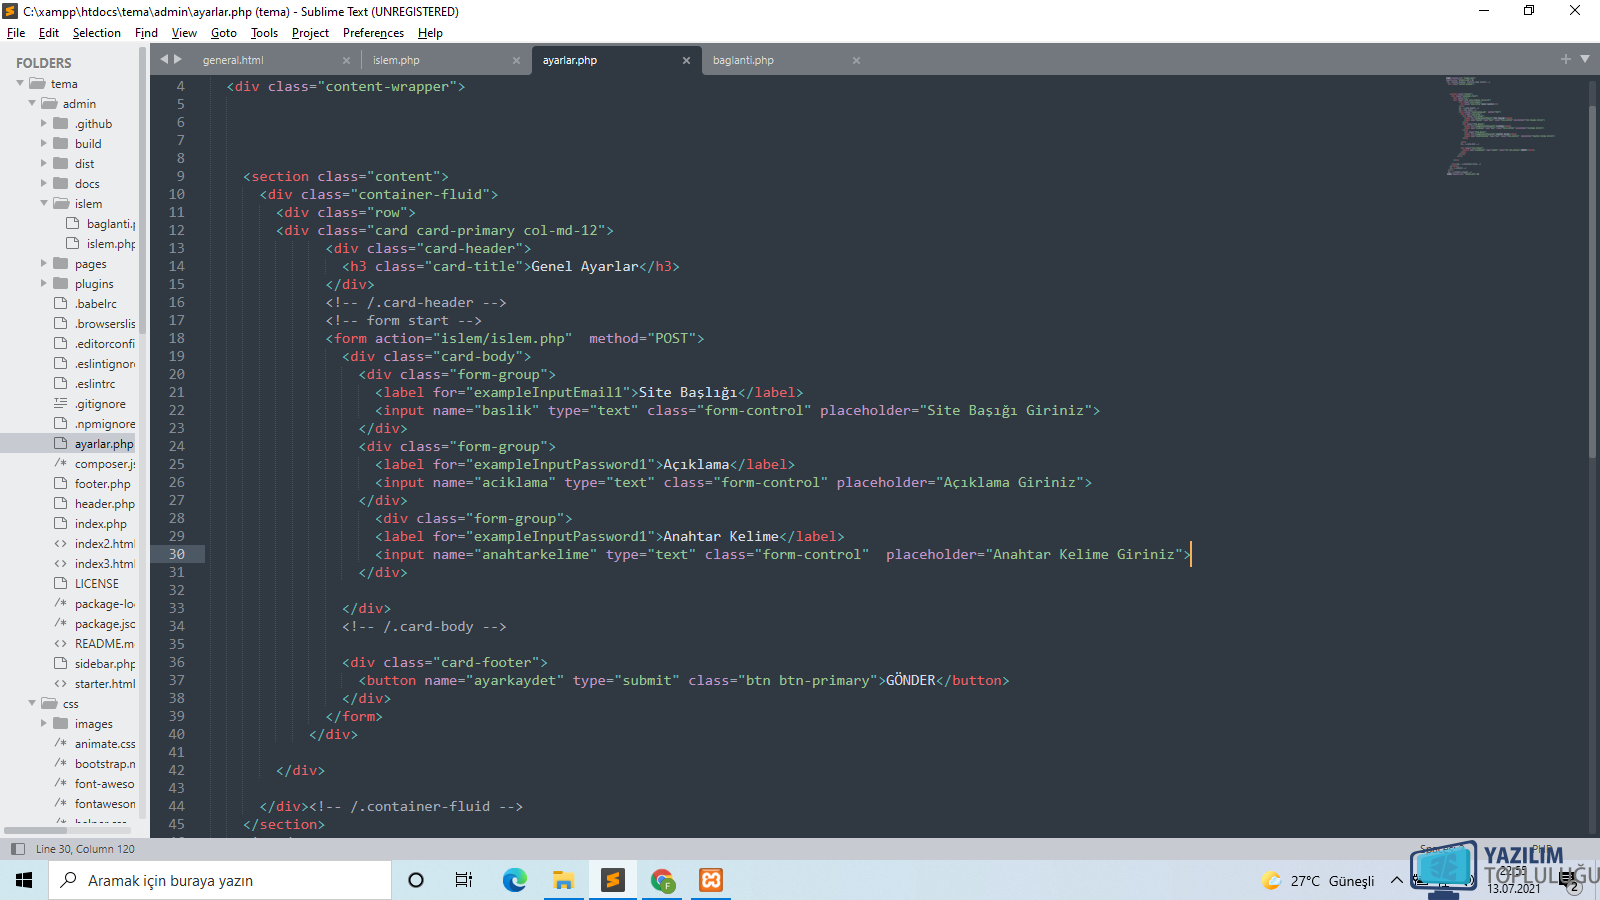Image resolution: width=1600 pixels, height=900 pixels.
Task: Open index.php from the sidebar
Action: (x=100, y=524)
